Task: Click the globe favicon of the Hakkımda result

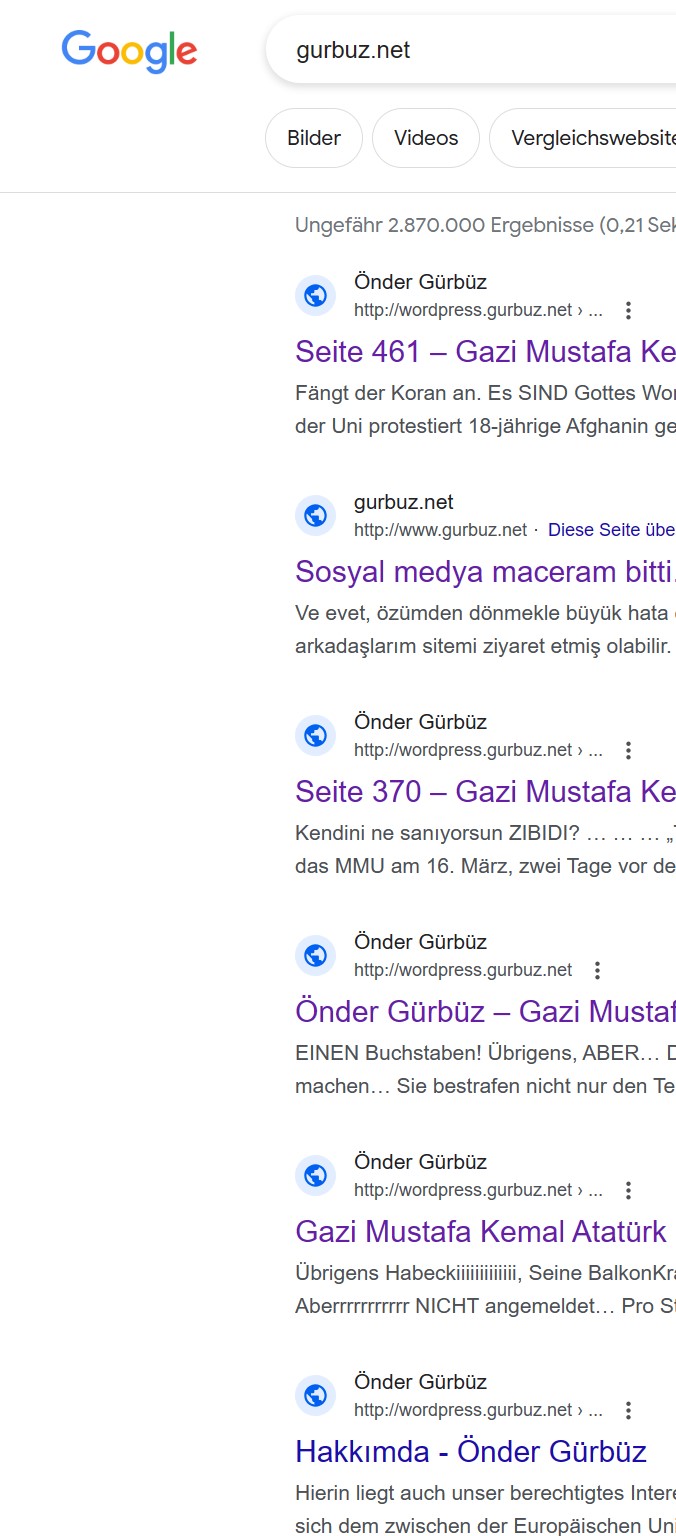Action: (x=315, y=1395)
